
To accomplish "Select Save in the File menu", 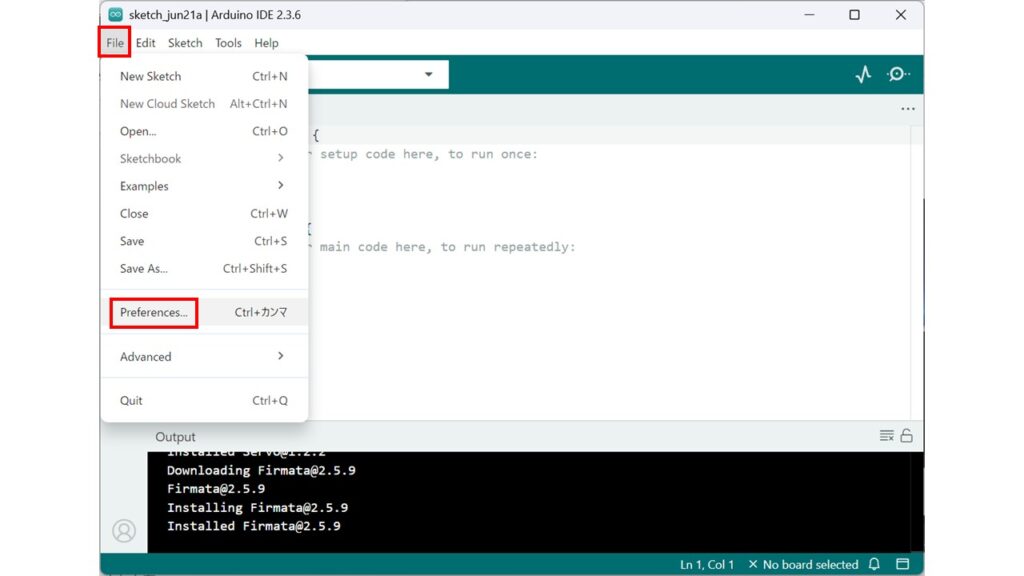I will 203,241.
